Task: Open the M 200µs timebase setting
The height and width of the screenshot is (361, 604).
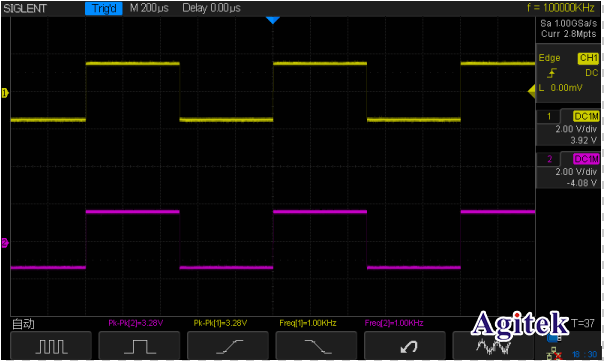Action: [x=149, y=8]
